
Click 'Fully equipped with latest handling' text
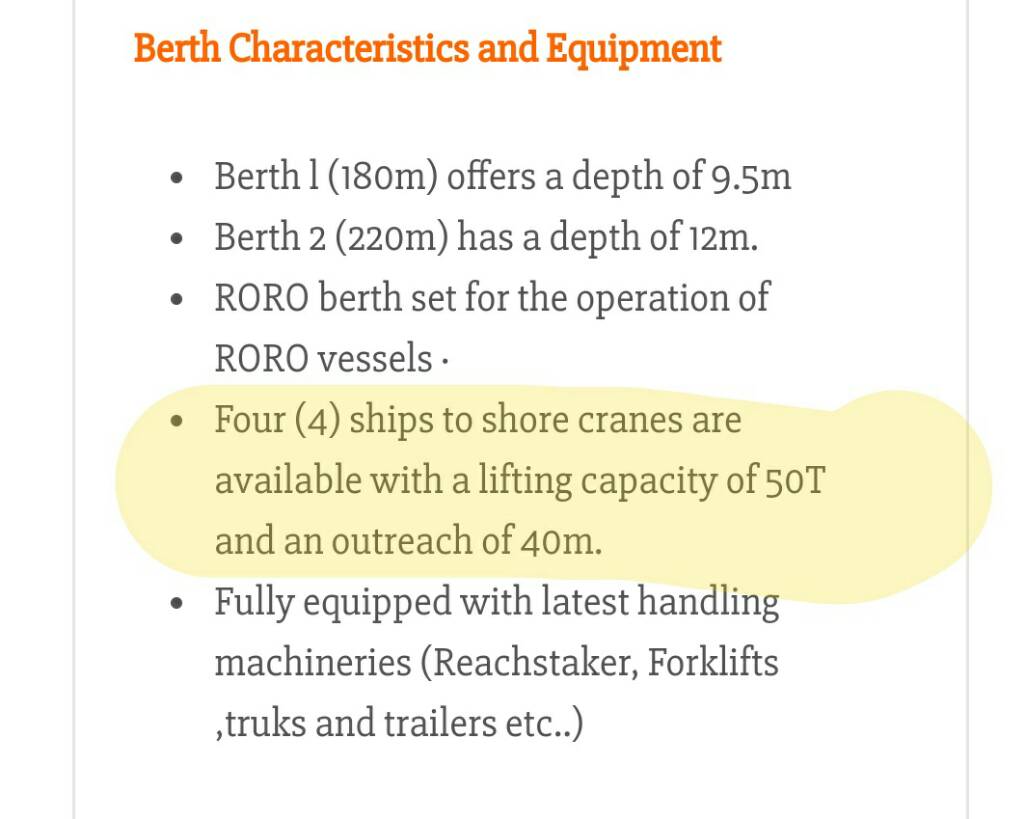coord(497,602)
